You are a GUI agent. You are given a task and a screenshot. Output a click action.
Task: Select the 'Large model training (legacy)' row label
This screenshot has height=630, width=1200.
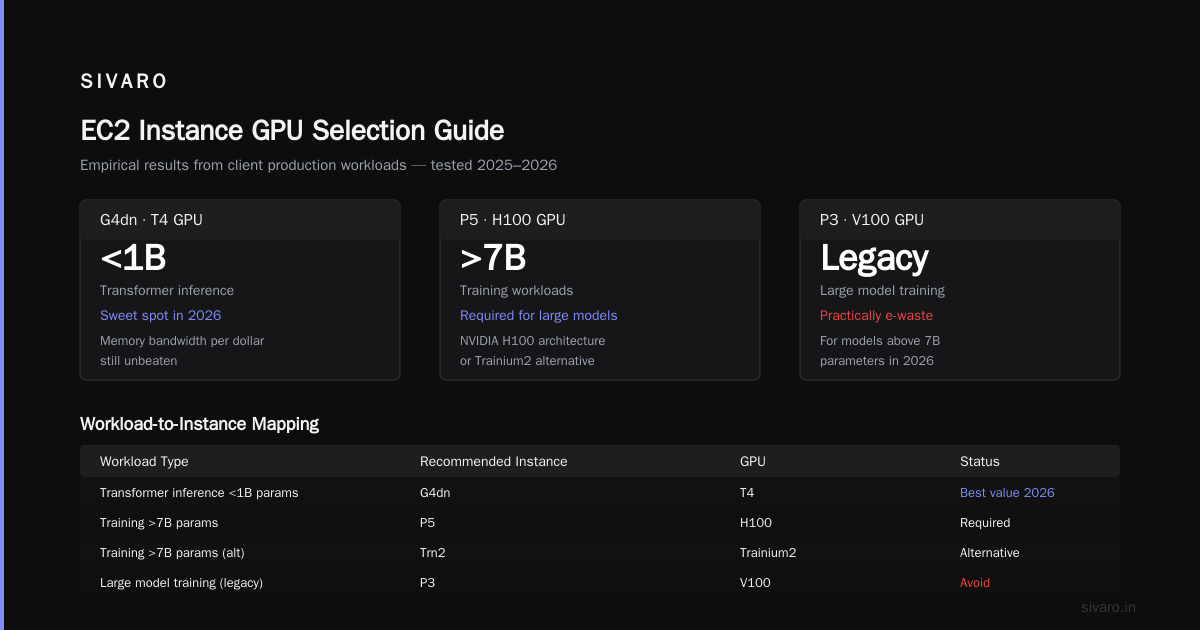(x=181, y=583)
